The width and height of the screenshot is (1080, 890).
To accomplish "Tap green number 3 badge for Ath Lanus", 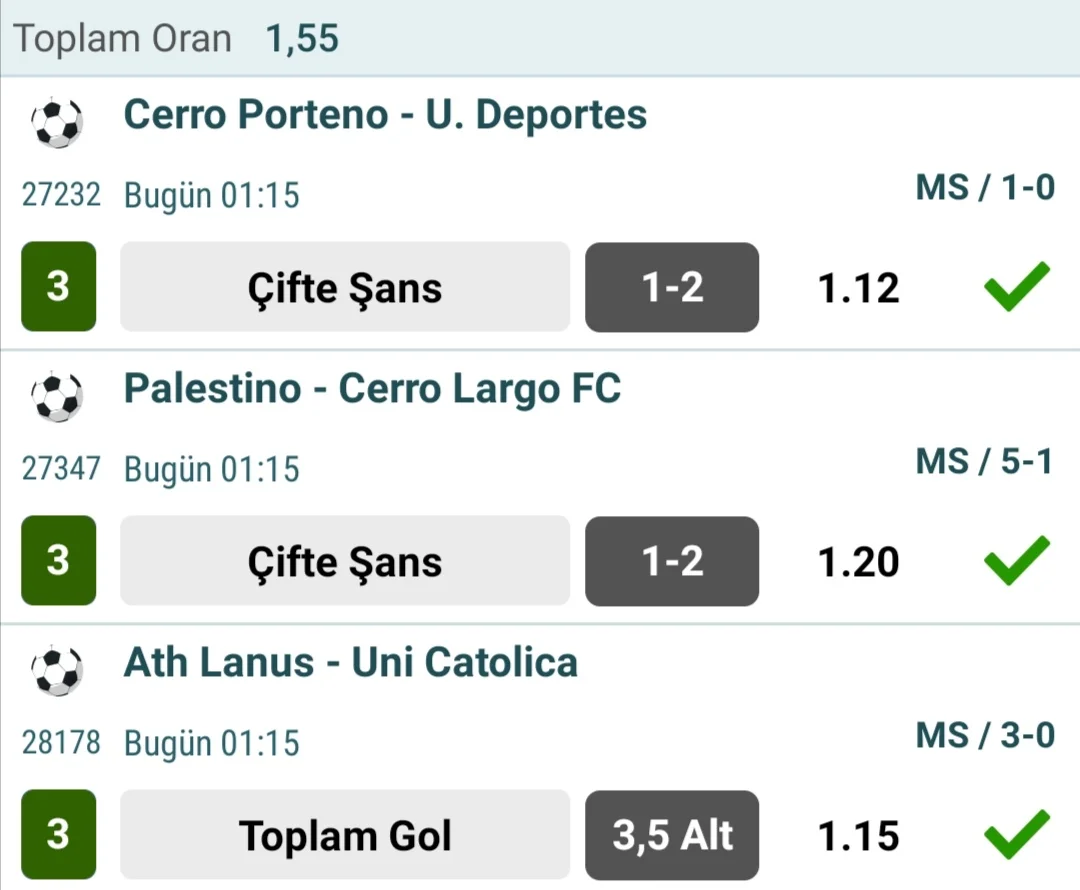I will (x=58, y=835).
